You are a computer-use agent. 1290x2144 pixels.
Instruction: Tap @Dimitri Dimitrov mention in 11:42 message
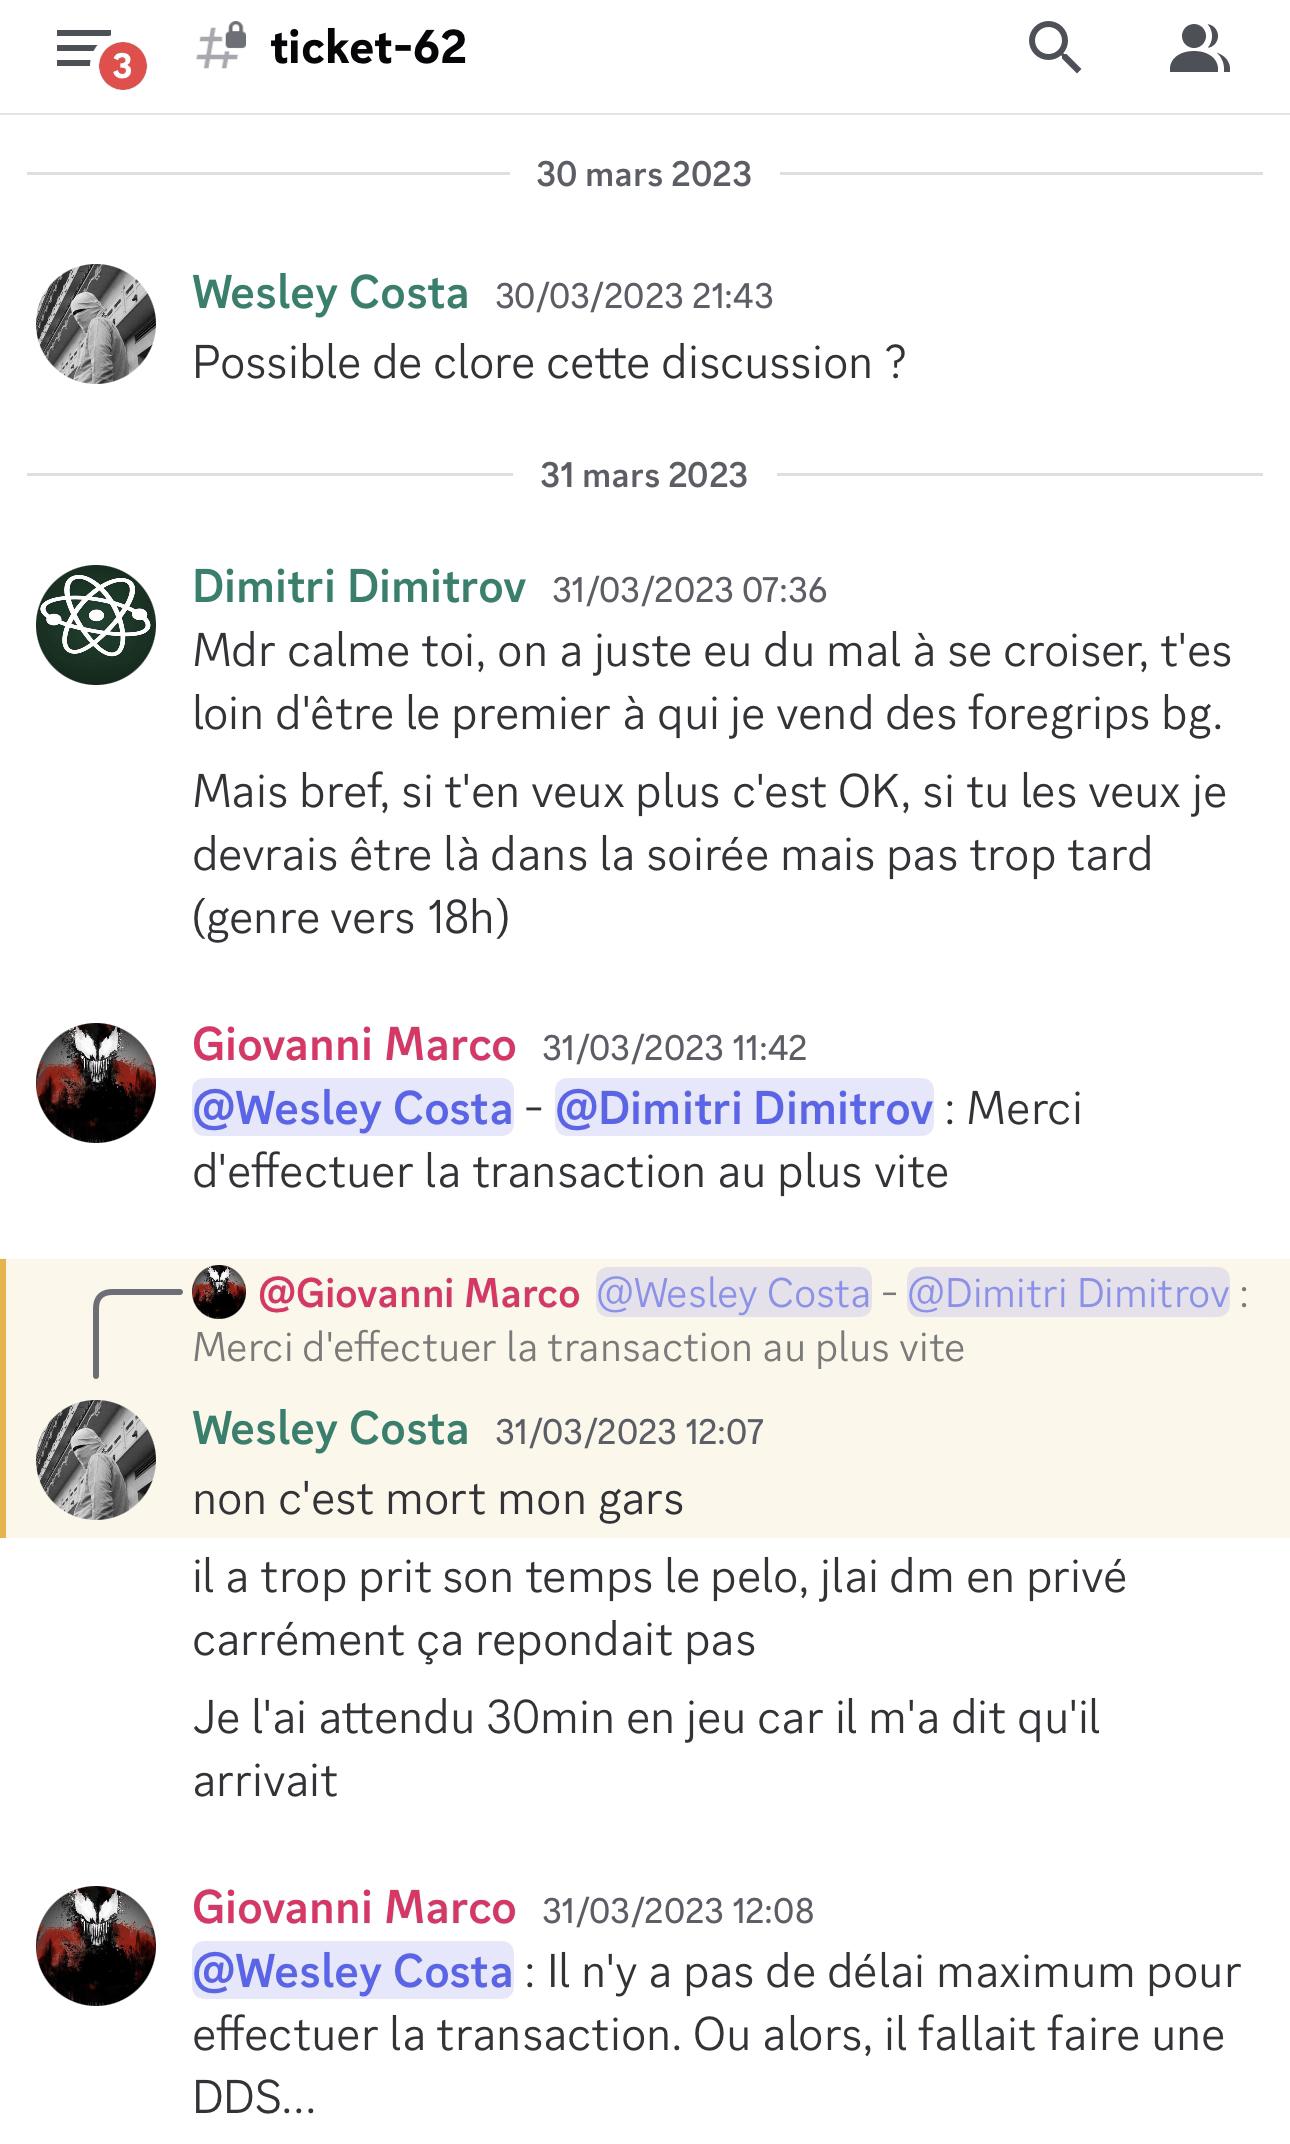click(x=744, y=1108)
